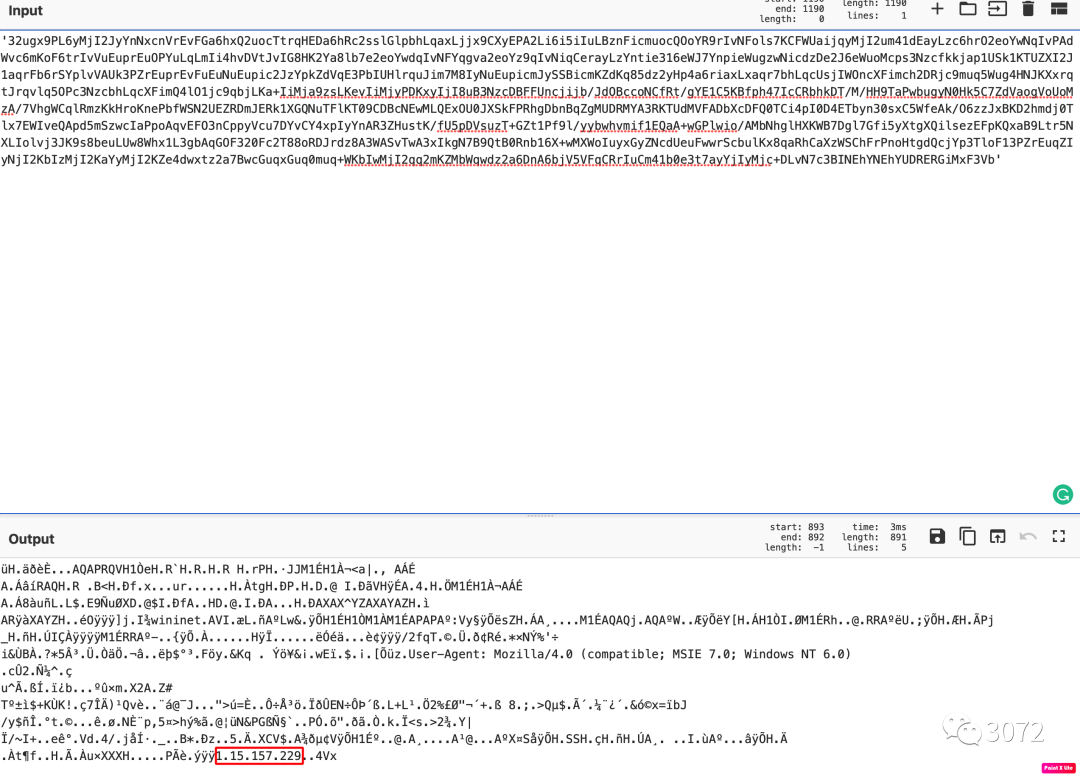Clear input and output with the trash icon

[1028, 9]
